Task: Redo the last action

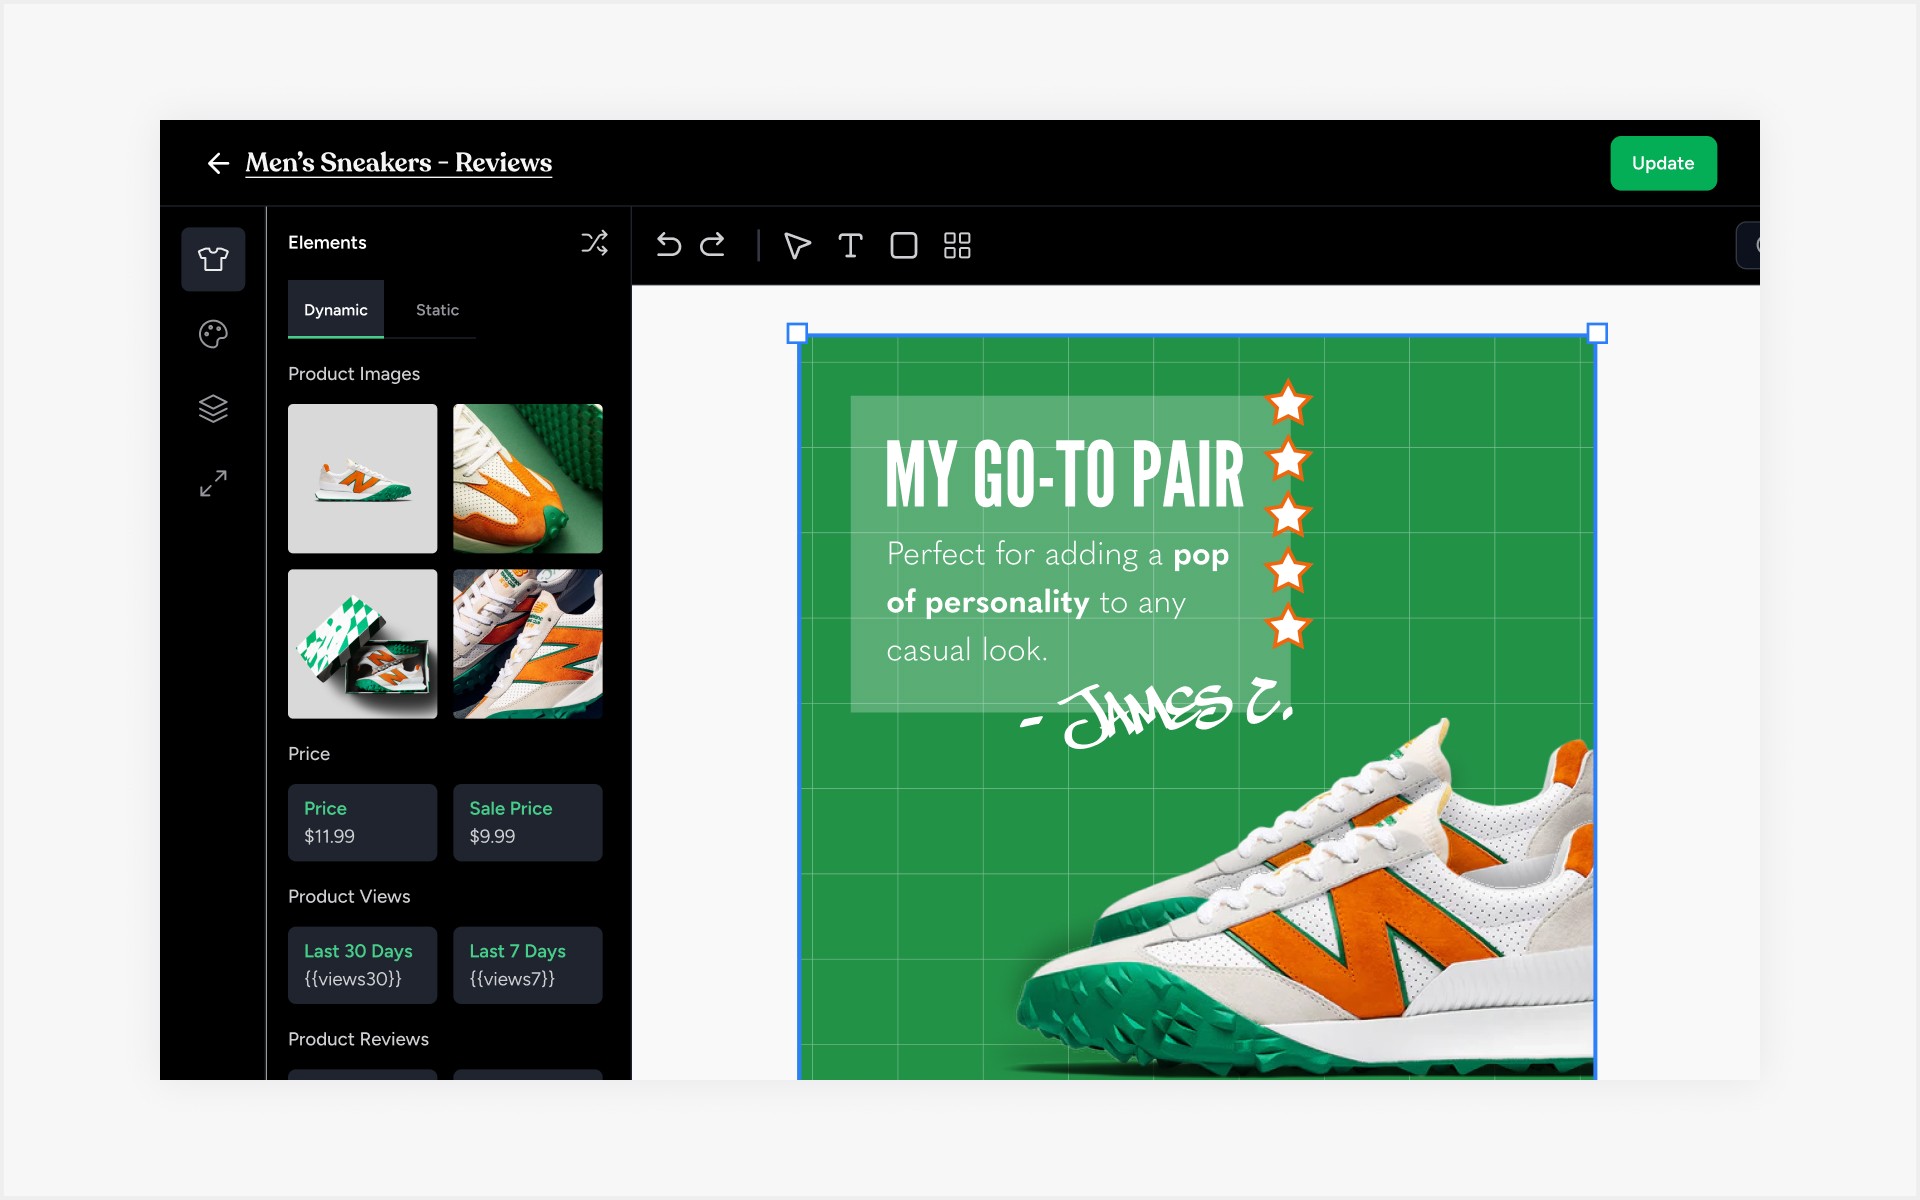Action: pyautogui.click(x=712, y=245)
